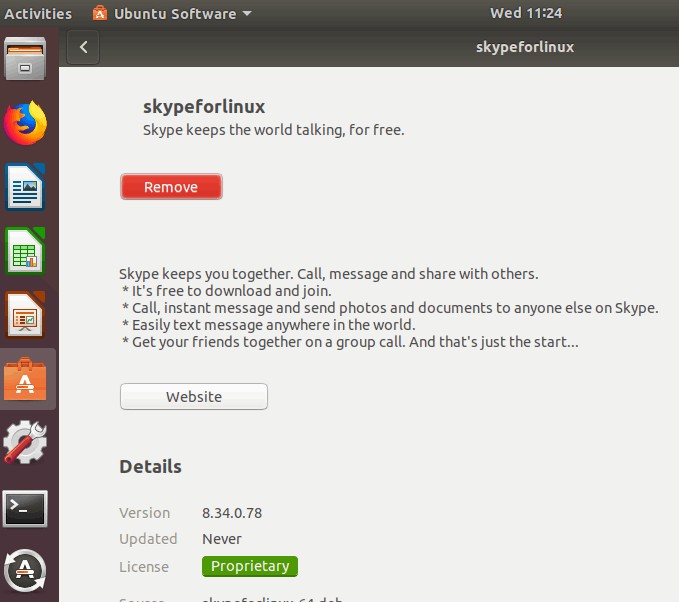Launch Firefox from the dock
679x602 pixels.
(x=26, y=123)
